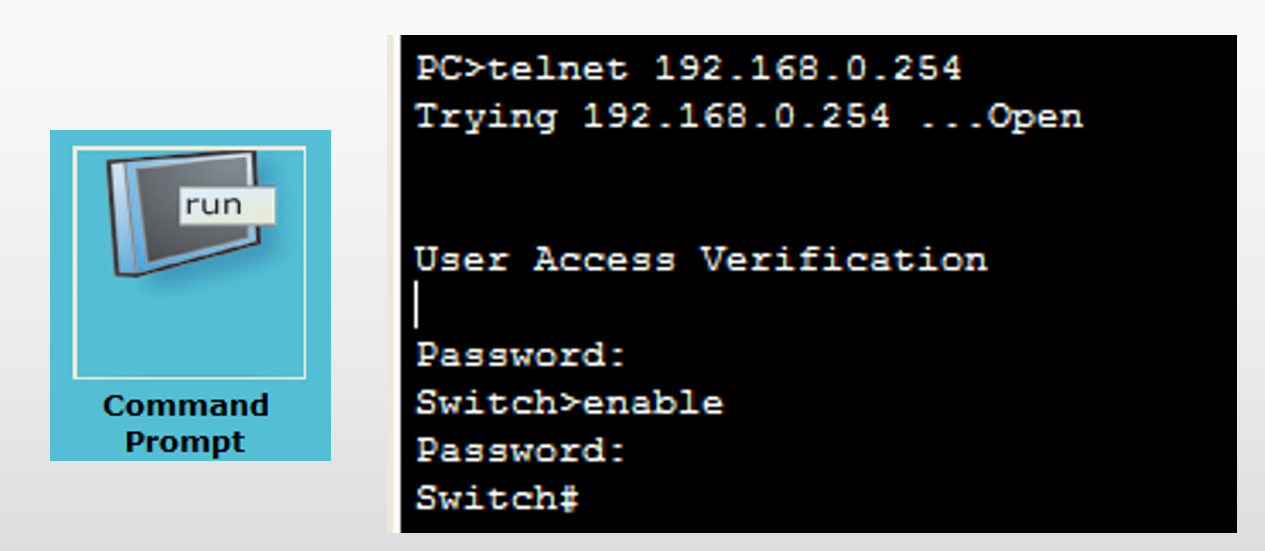This screenshot has width=1265, height=551.
Task: Click the "run" tag on the icon
Action: pyautogui.click(x=214, y=204)
